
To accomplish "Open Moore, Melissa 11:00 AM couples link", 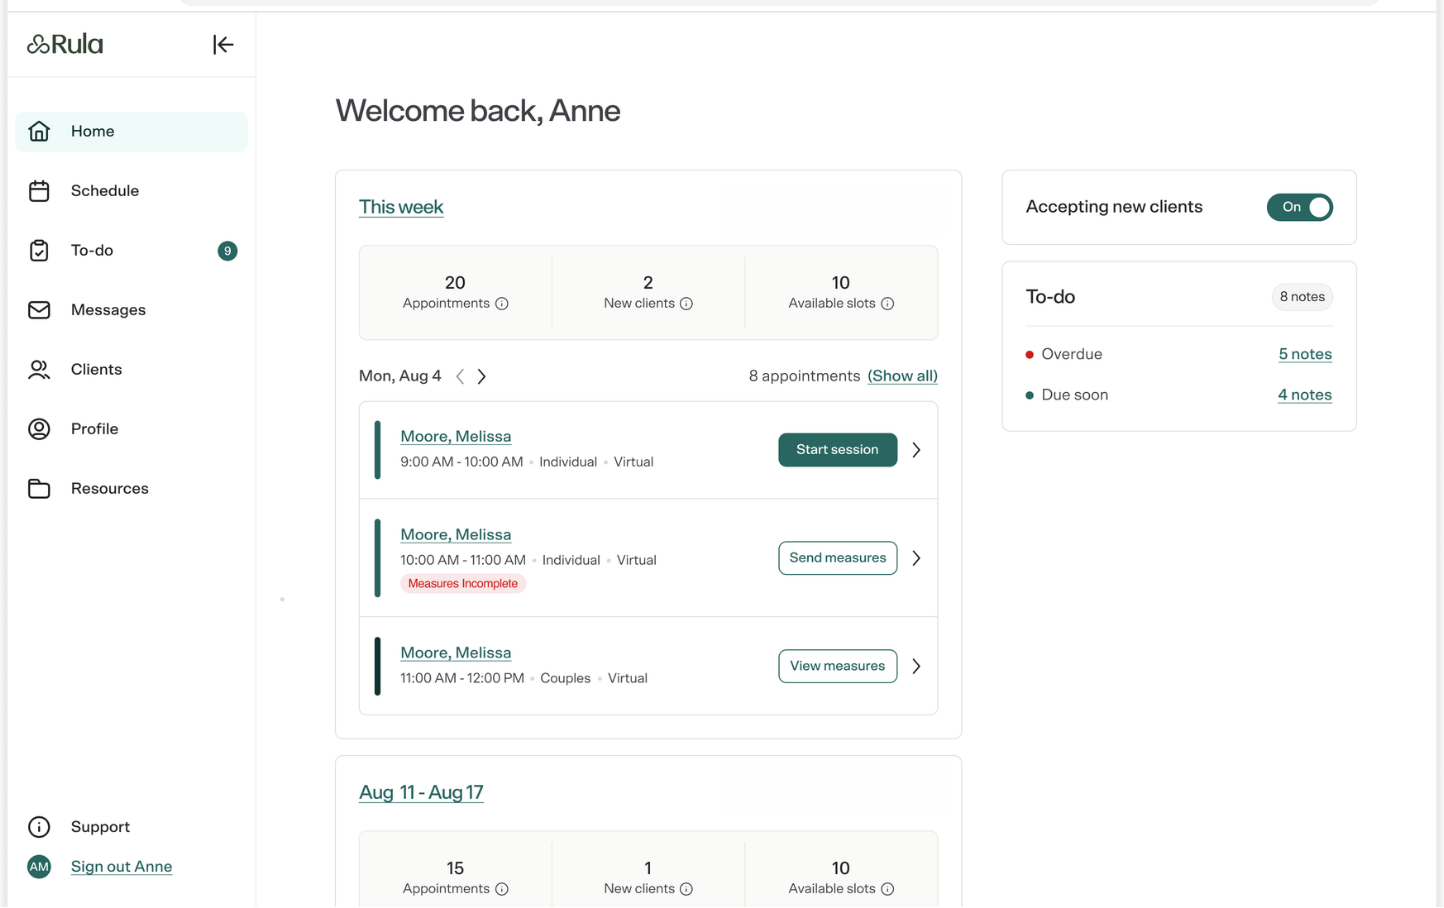I will point(456,652).
